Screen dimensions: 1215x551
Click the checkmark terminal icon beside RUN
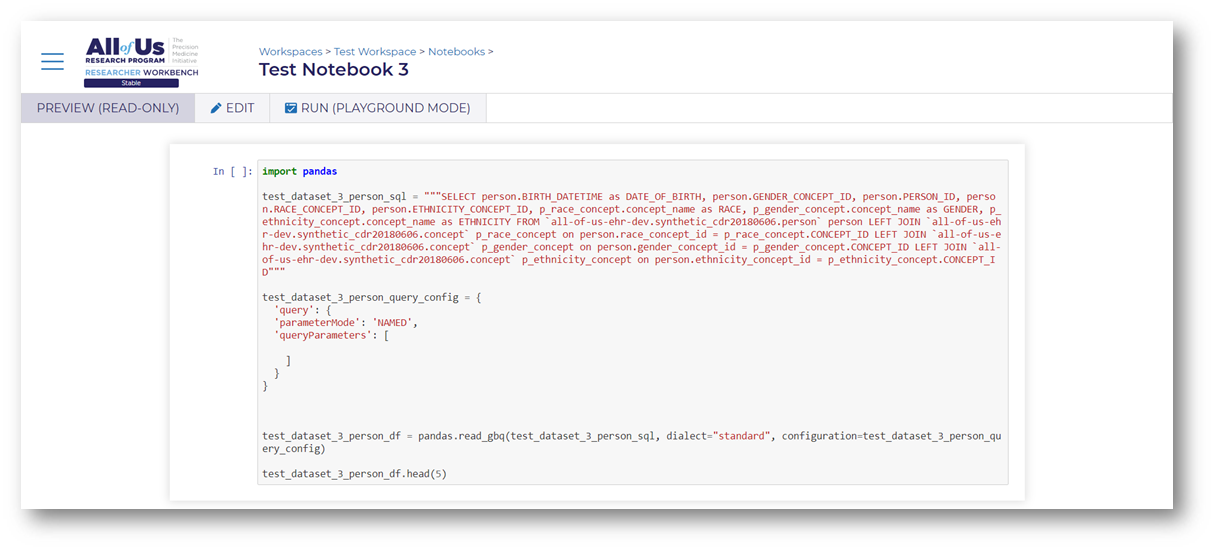[x=291, y=108]
